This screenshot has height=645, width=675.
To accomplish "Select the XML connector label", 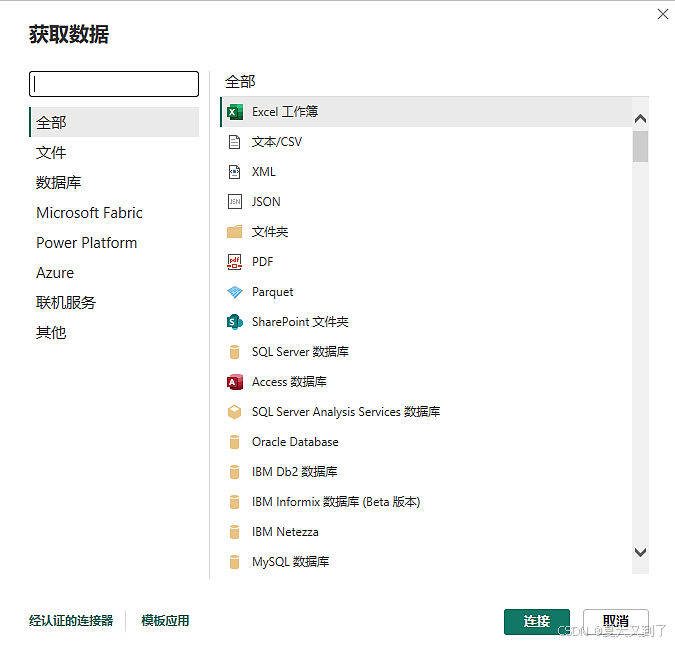I will [263, 172].
